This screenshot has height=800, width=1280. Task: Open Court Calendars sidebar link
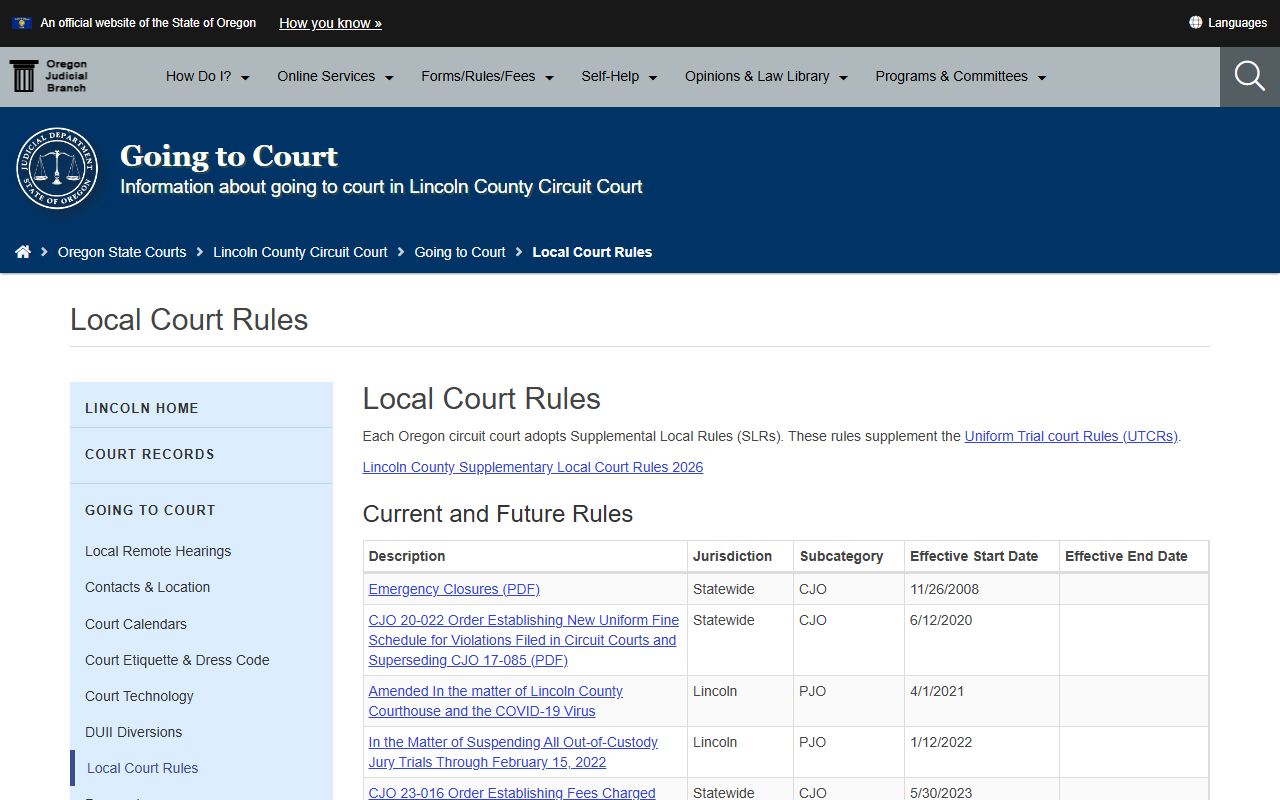[x=136, y=624]
